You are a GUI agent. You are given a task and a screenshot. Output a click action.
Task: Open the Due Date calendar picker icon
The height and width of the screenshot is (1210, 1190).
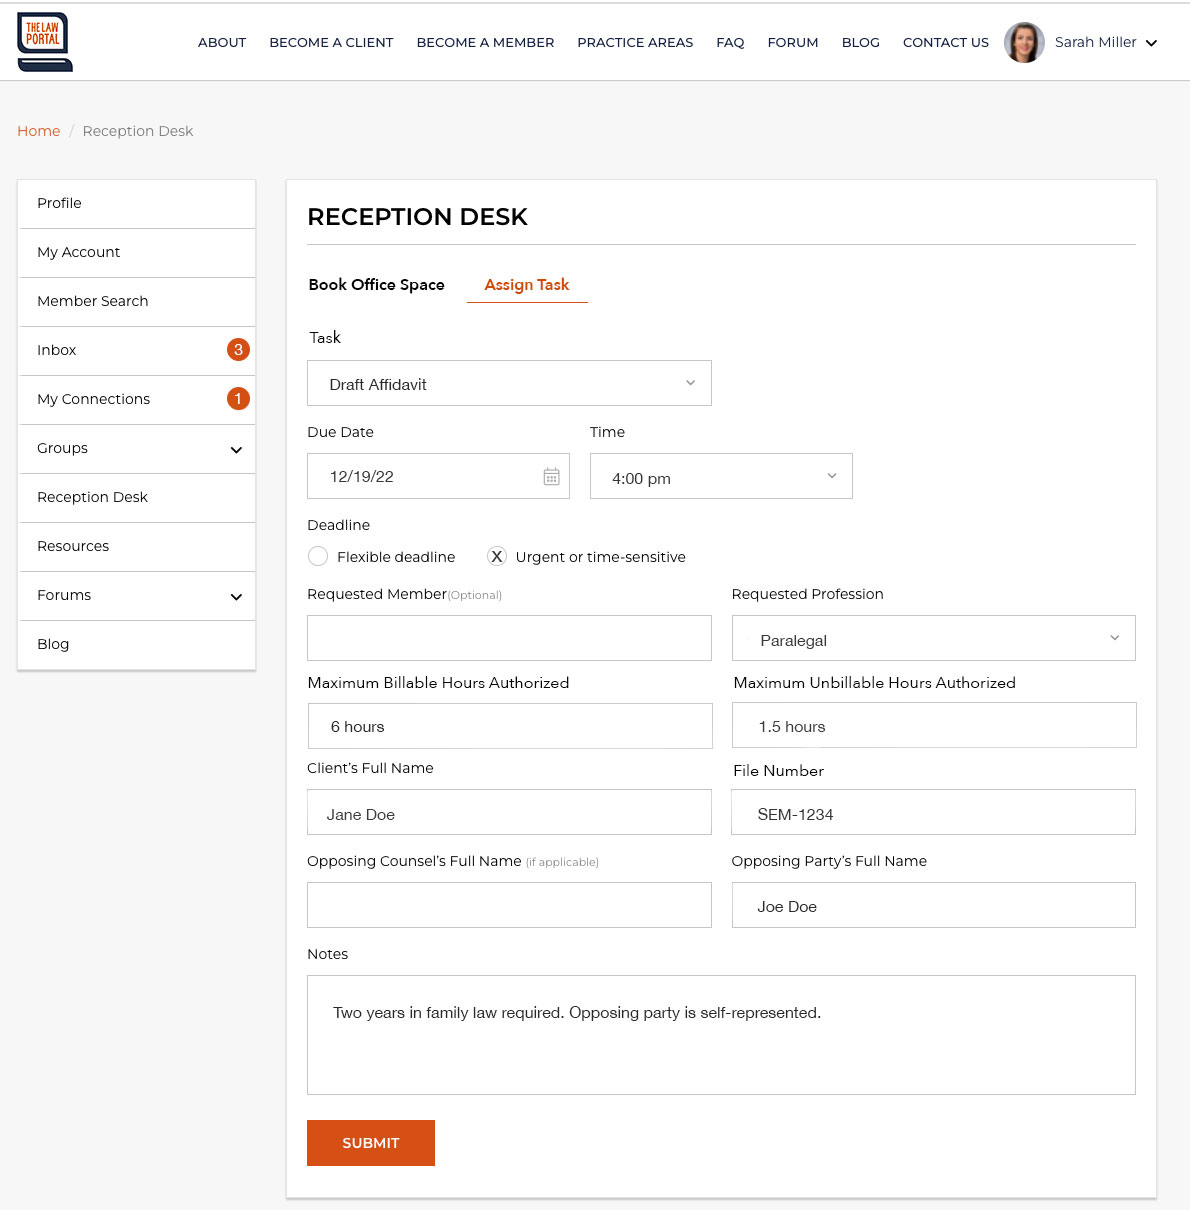(551, 477)
